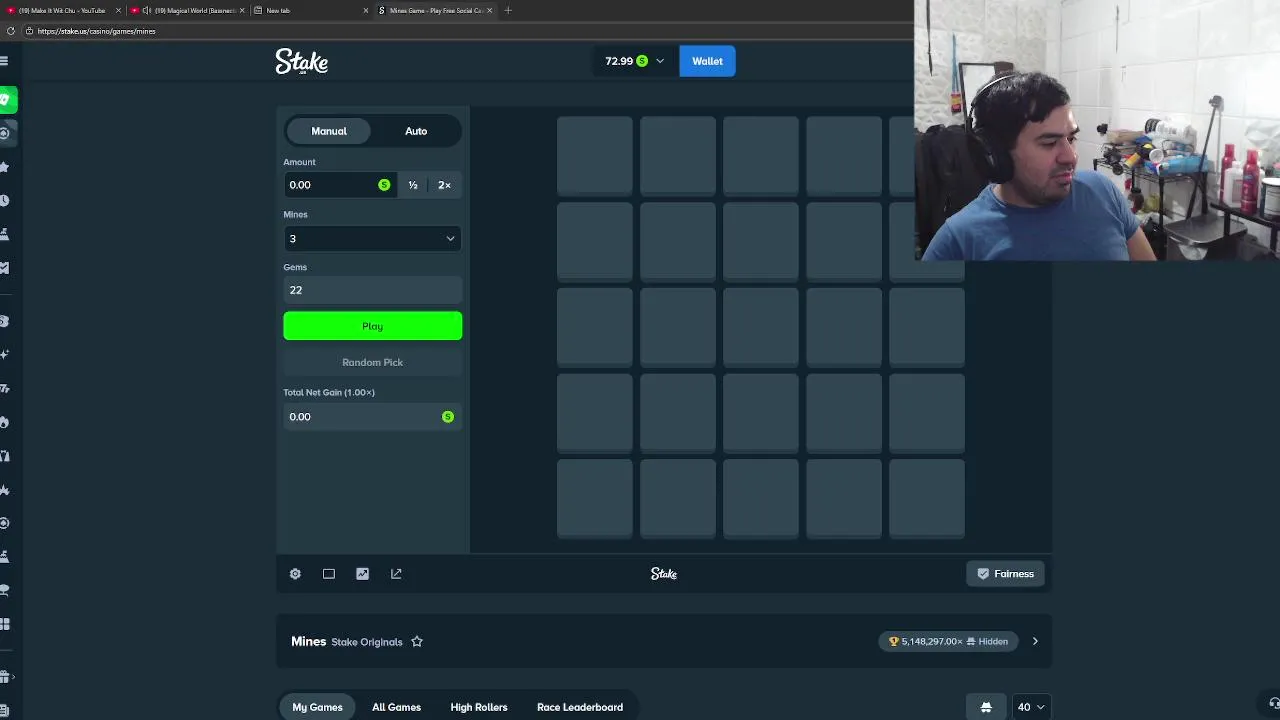Open the Race Leaderboard tab

click(580, 707)
